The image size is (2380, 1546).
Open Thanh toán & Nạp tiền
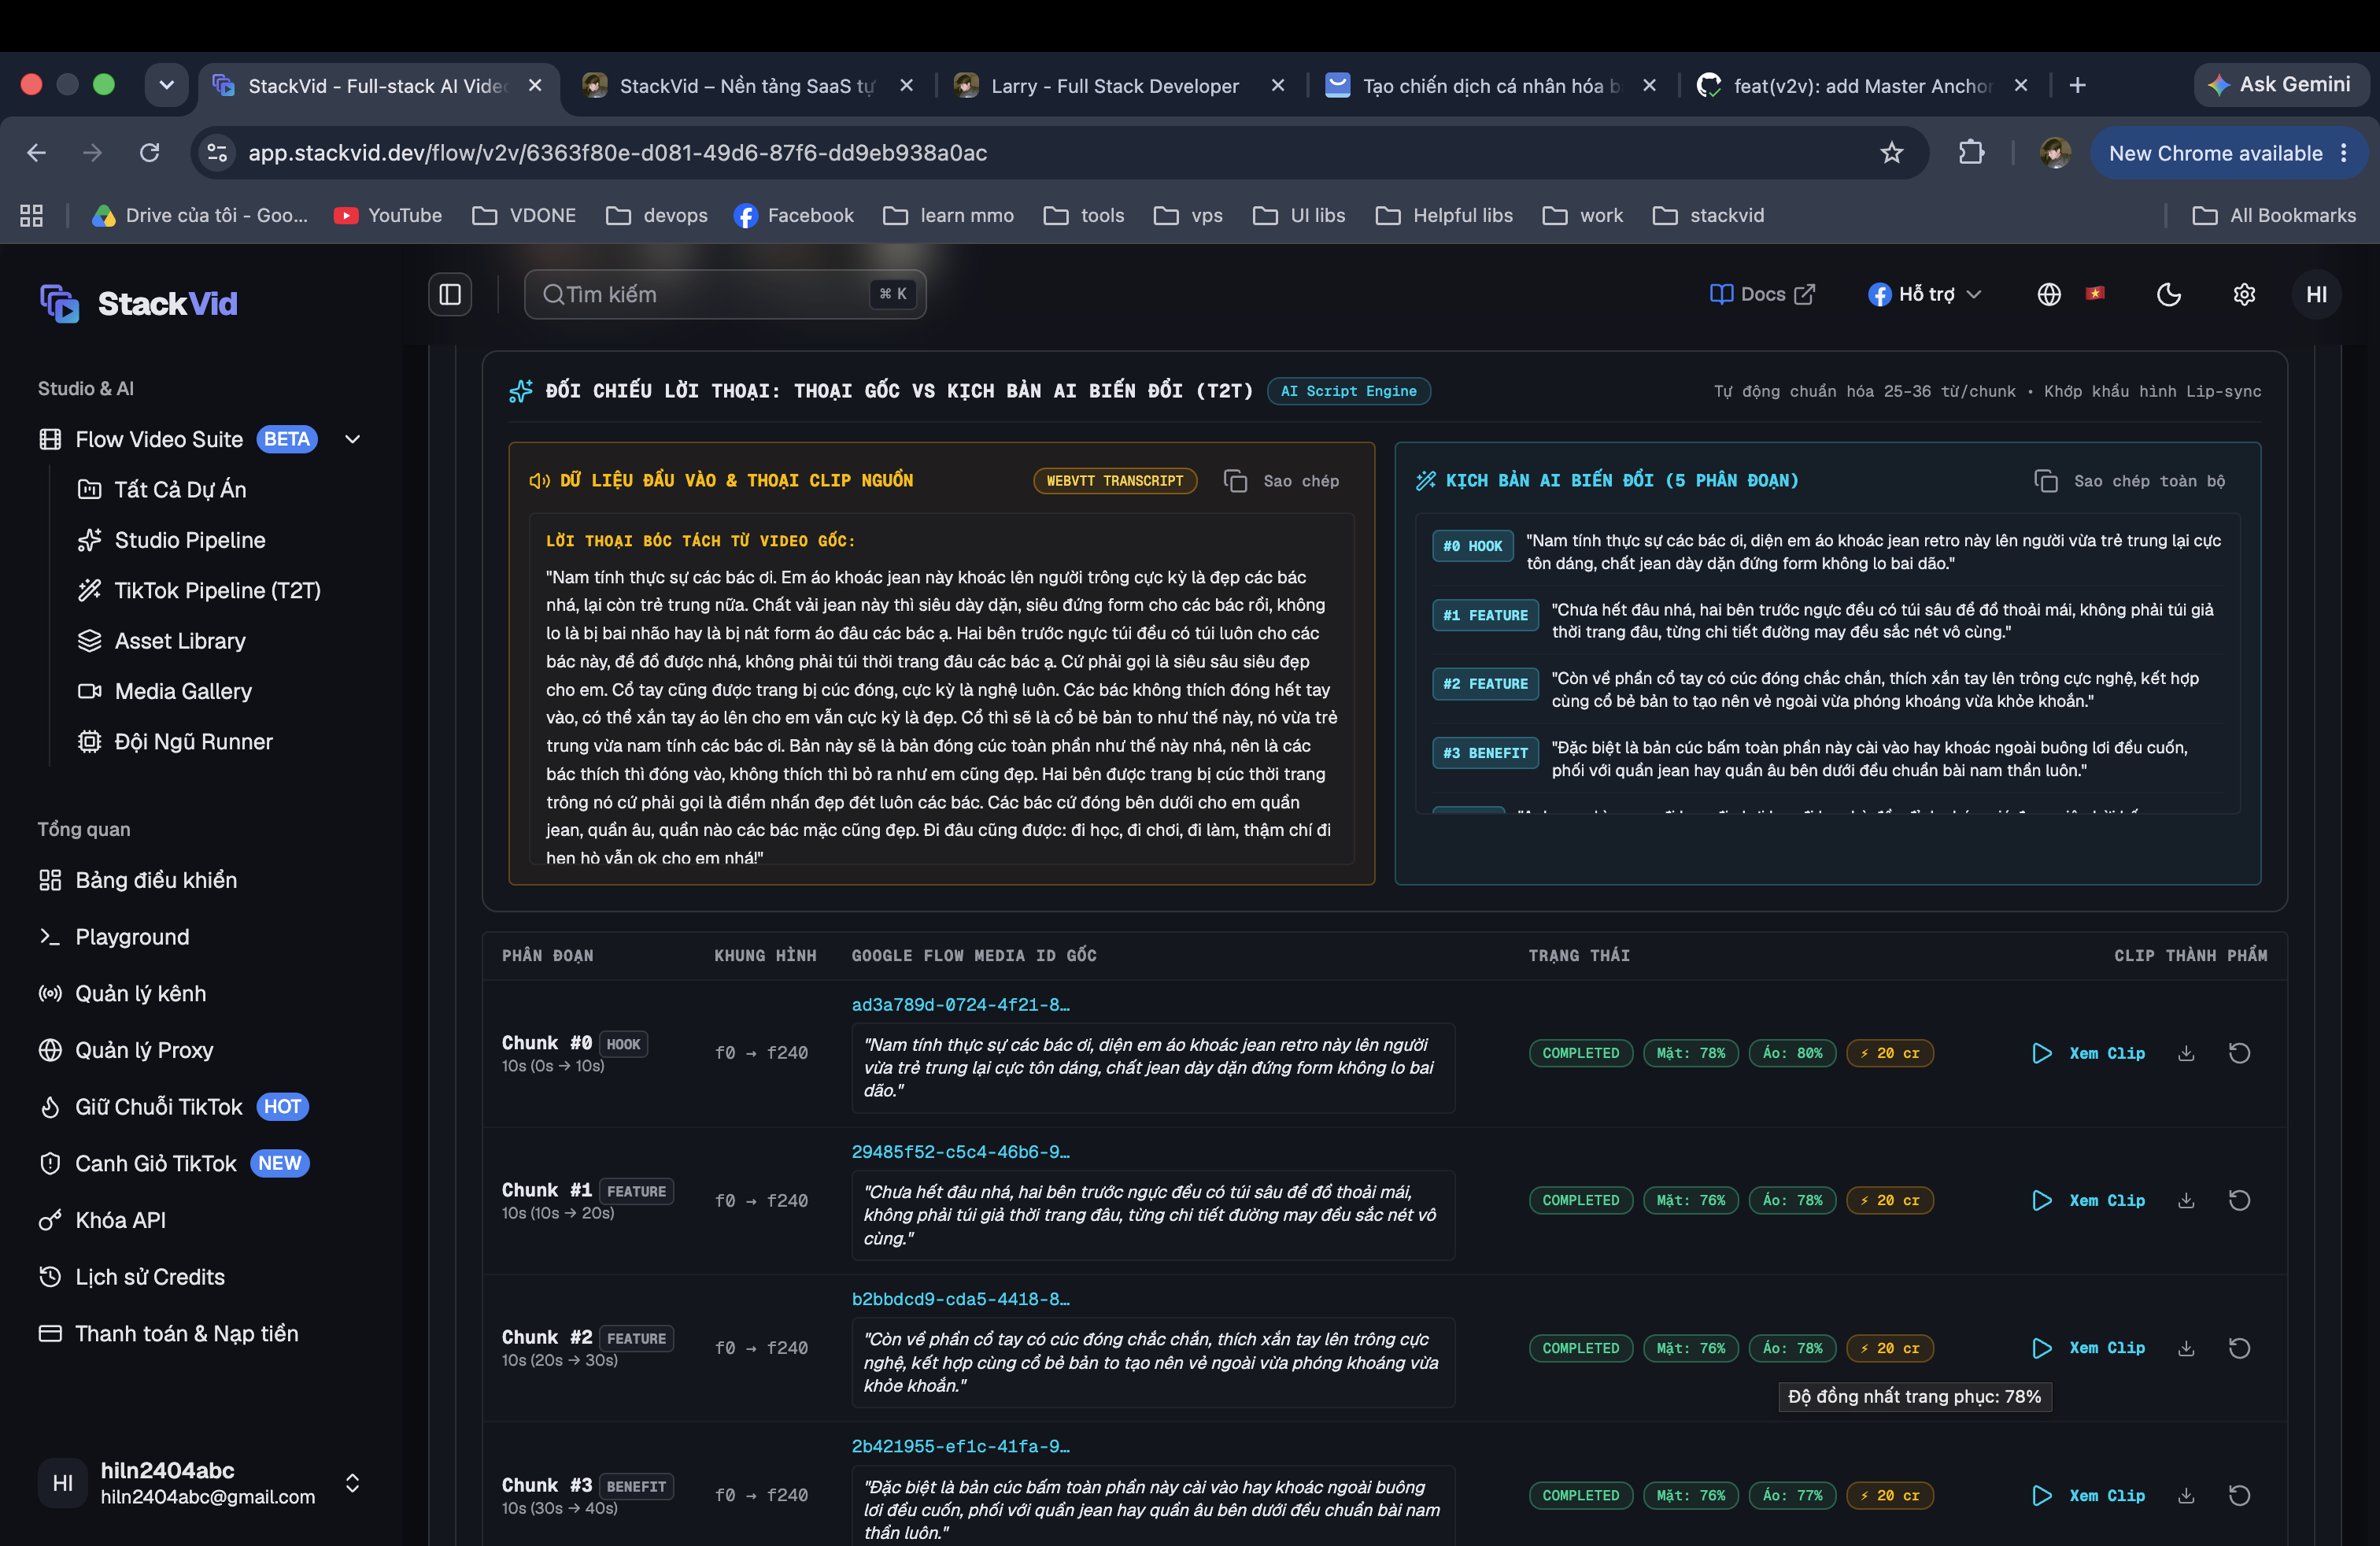186,1333
